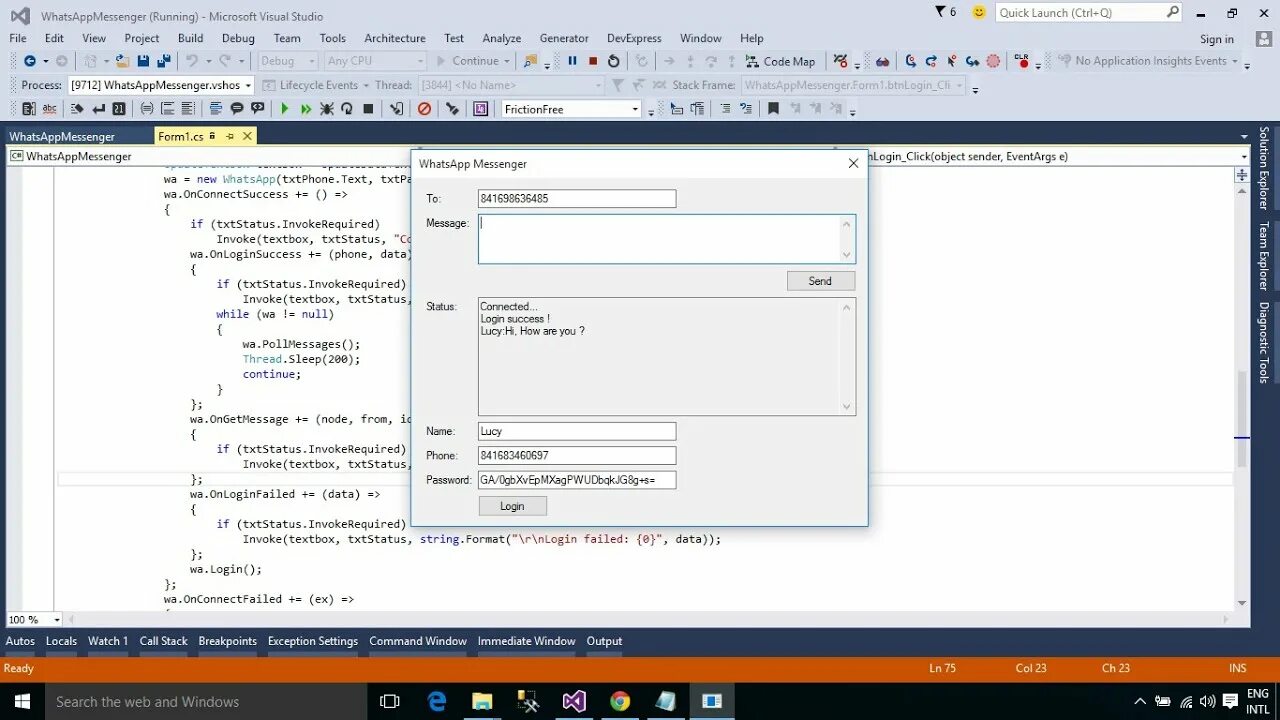Open Microsoft Edge from the taskbar
Image resolution: width=1280 pixels, height=720 pixels.
coord(437,701)
